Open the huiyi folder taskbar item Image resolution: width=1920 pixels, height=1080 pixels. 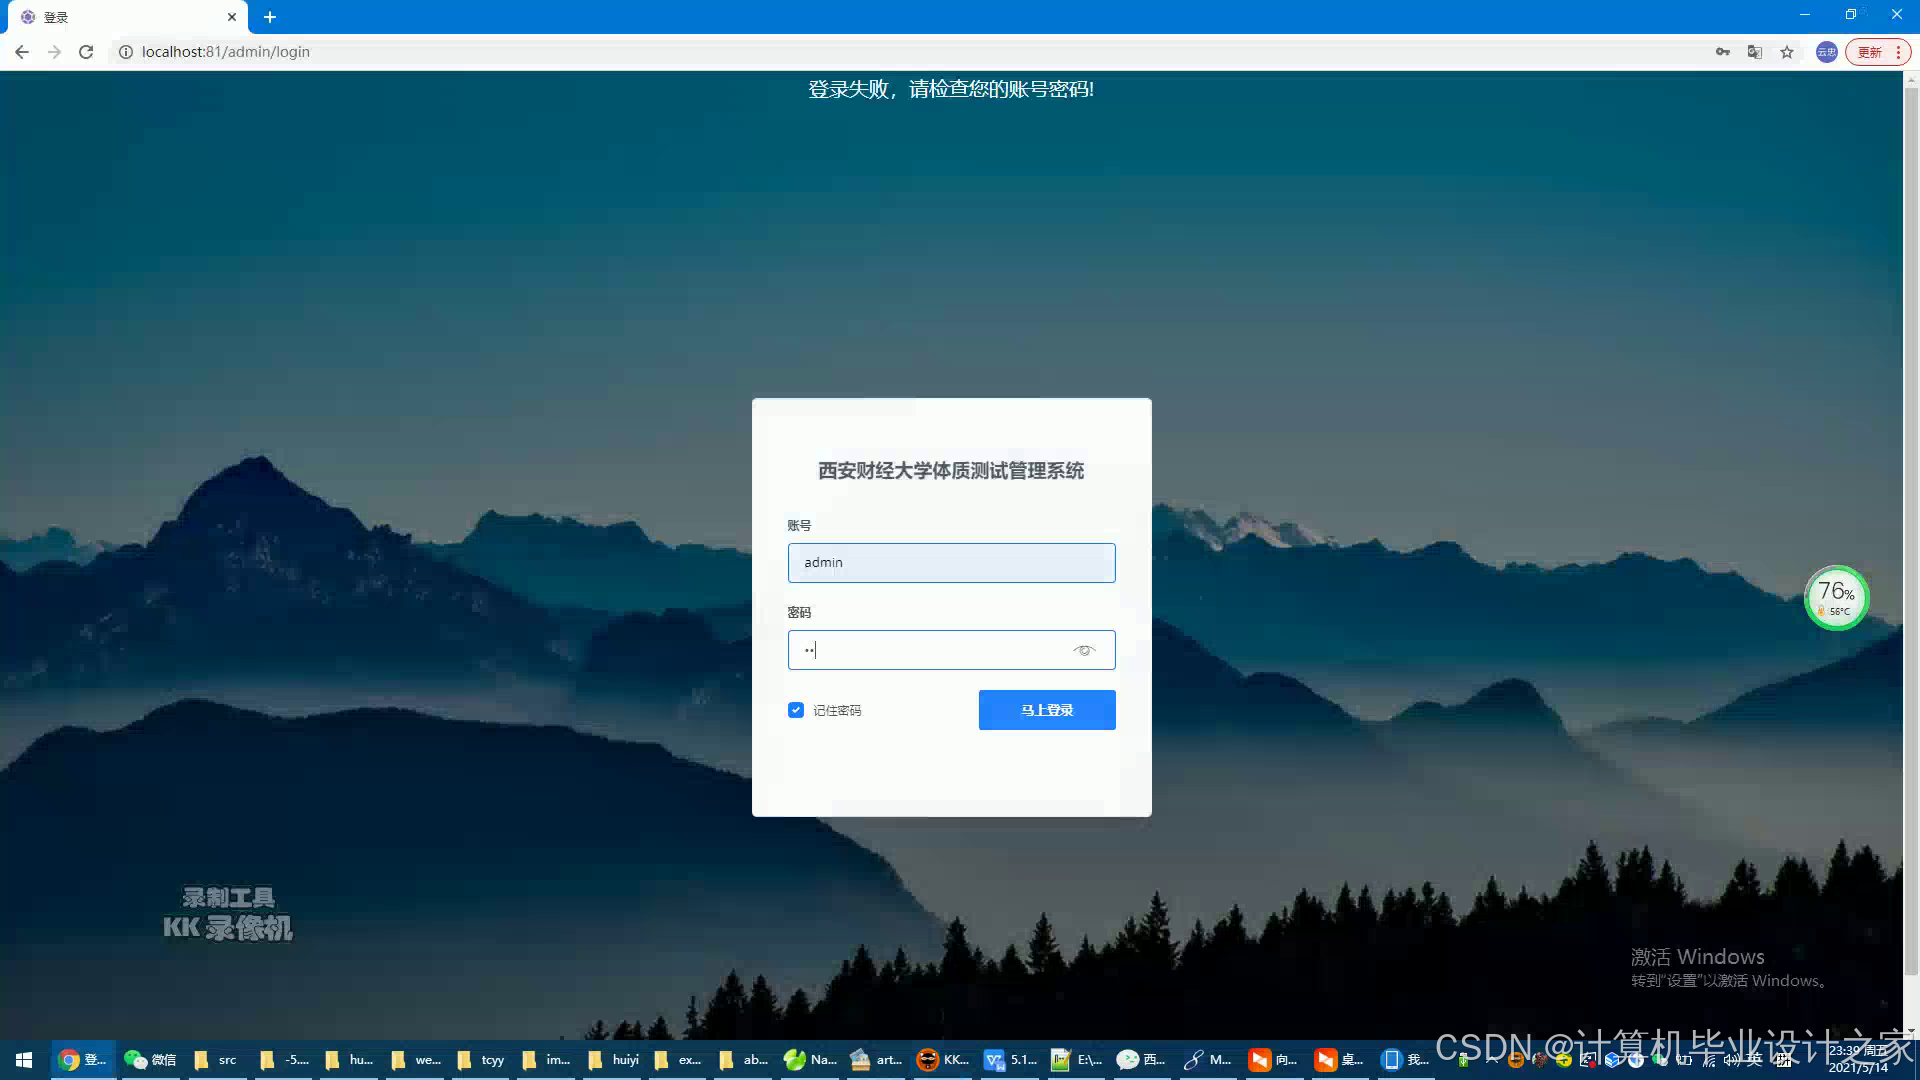pos(613,1060)
